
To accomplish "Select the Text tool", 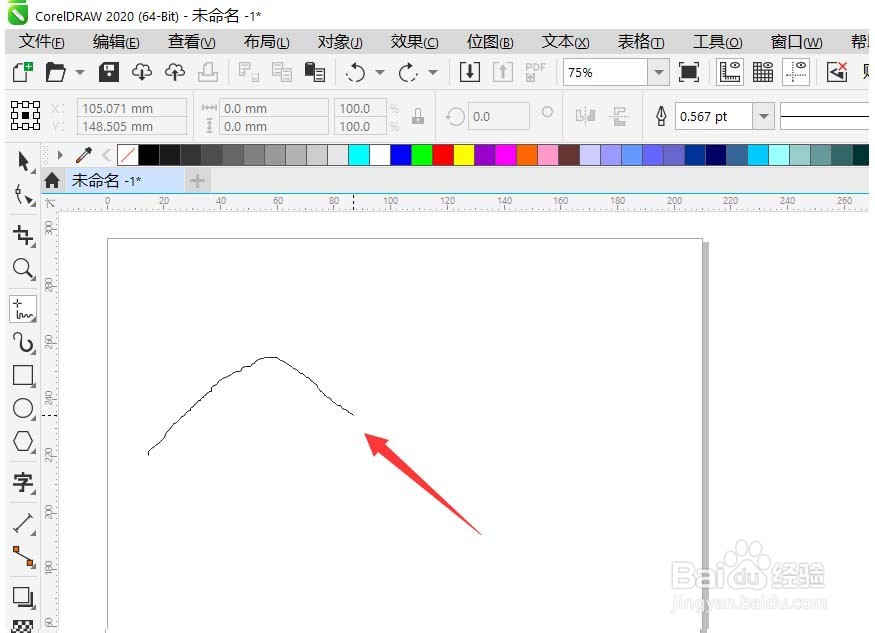I will tap(24, 483).
